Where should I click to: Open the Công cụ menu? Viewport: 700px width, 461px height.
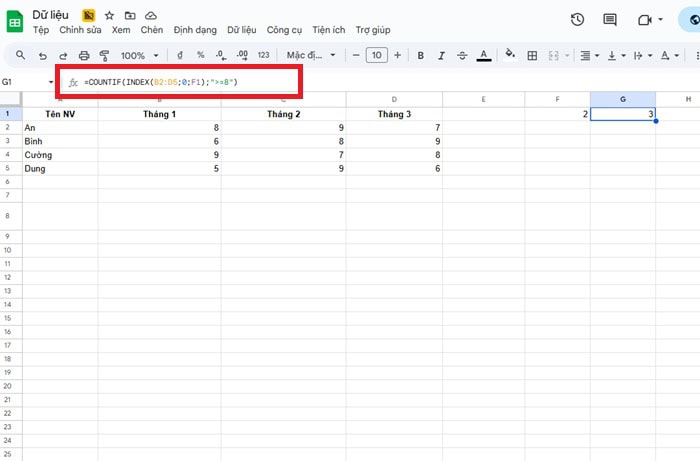pyautogui.click(x=284, y=30)
